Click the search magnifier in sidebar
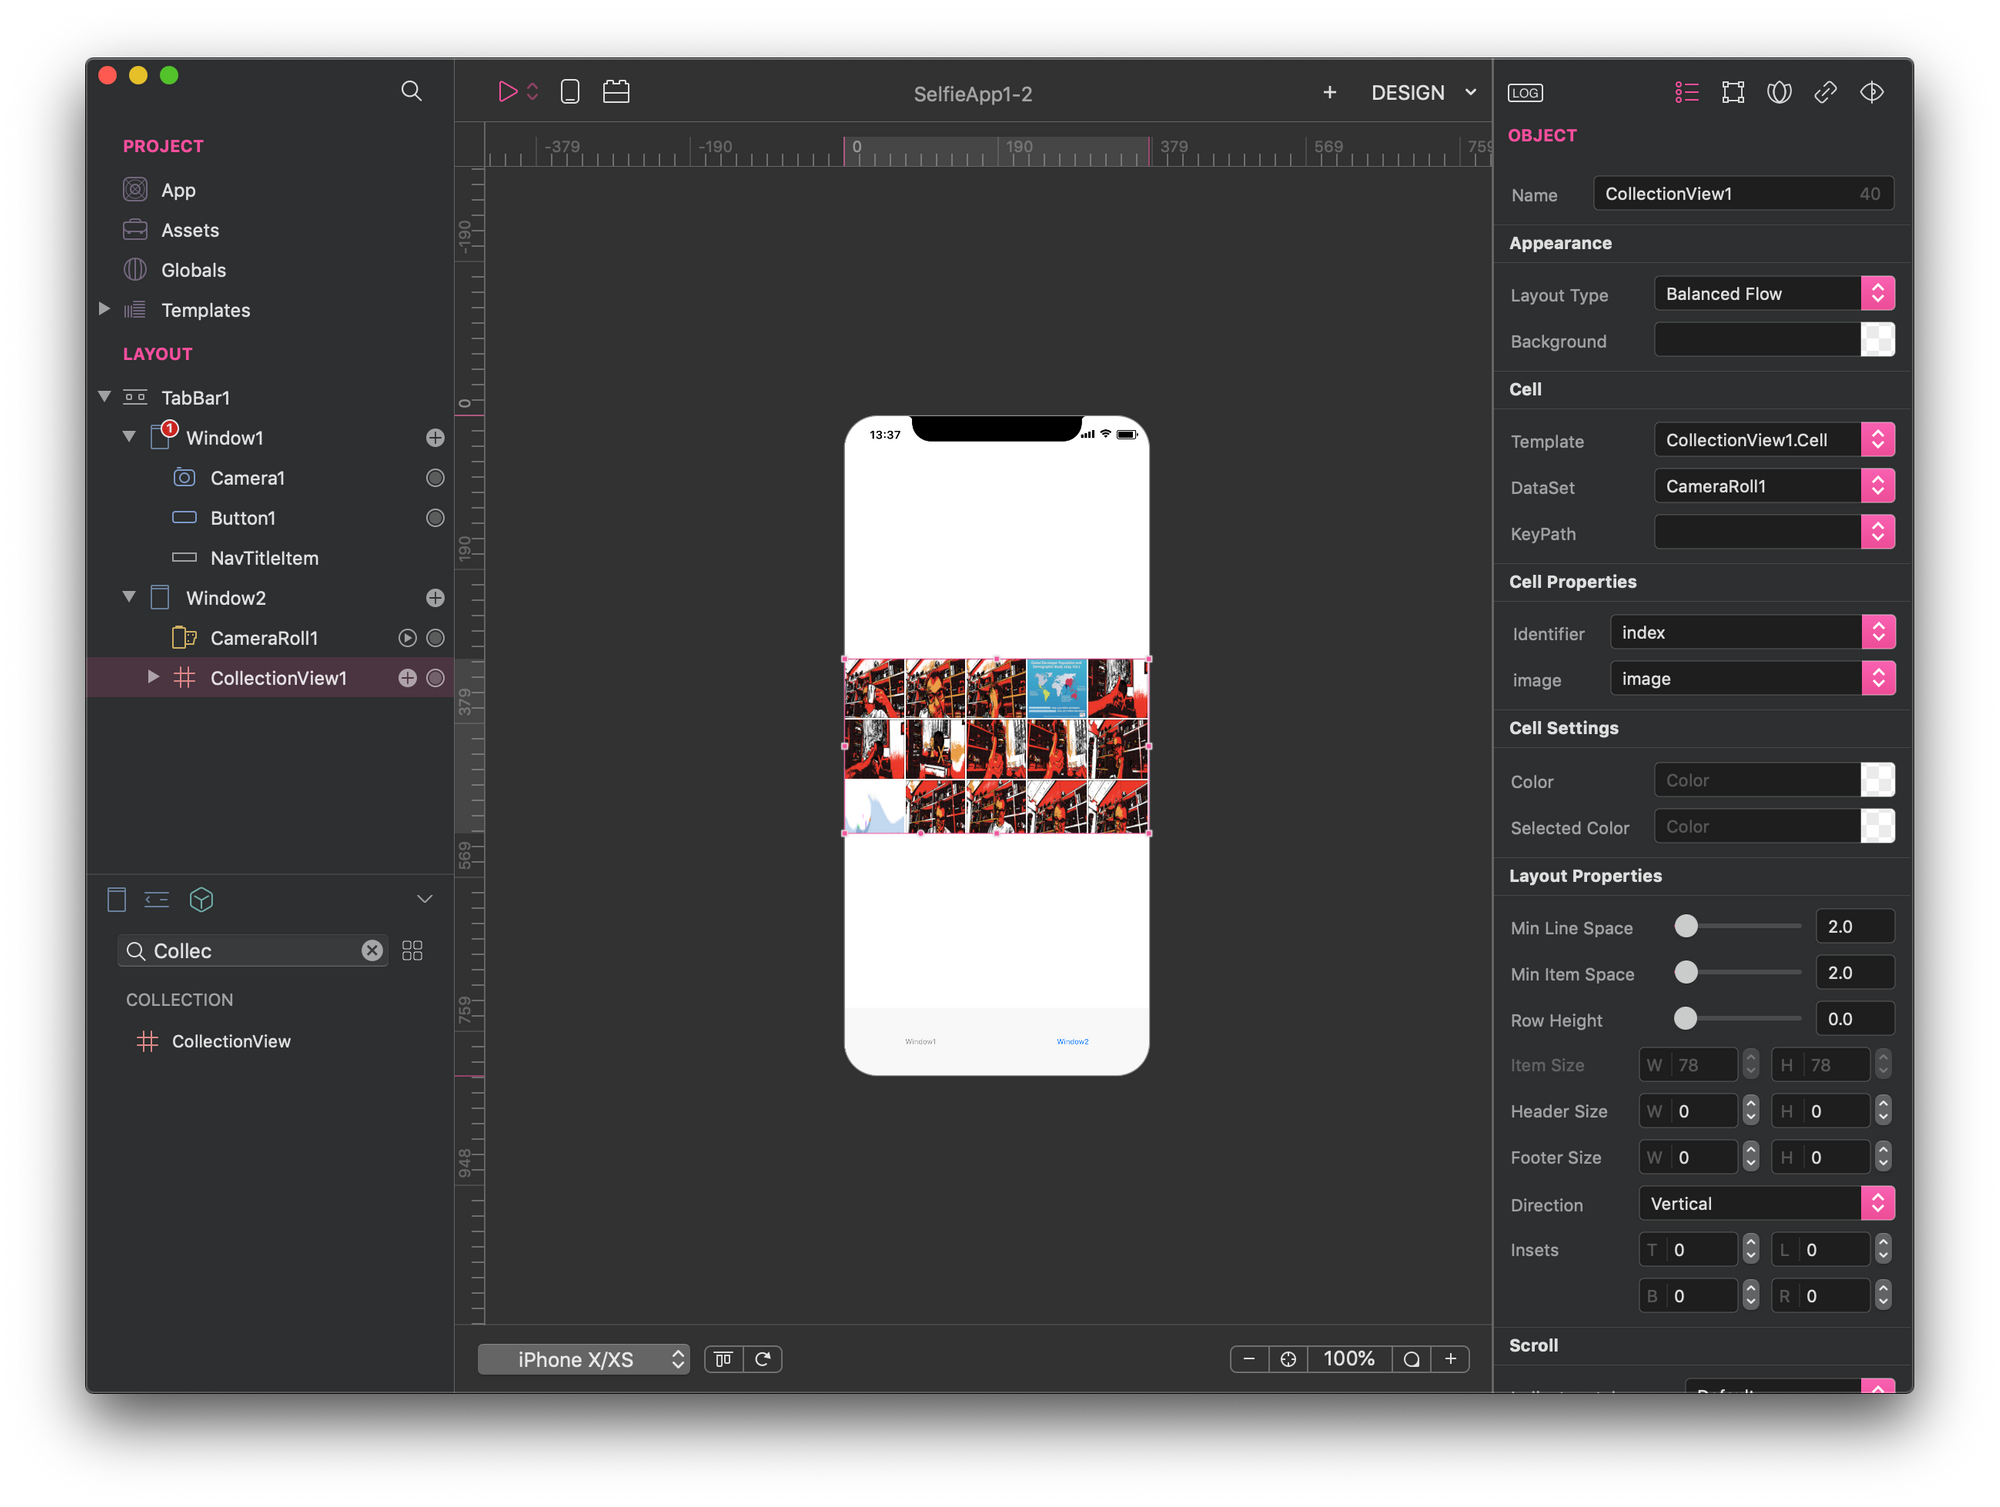 pos(411,91)
